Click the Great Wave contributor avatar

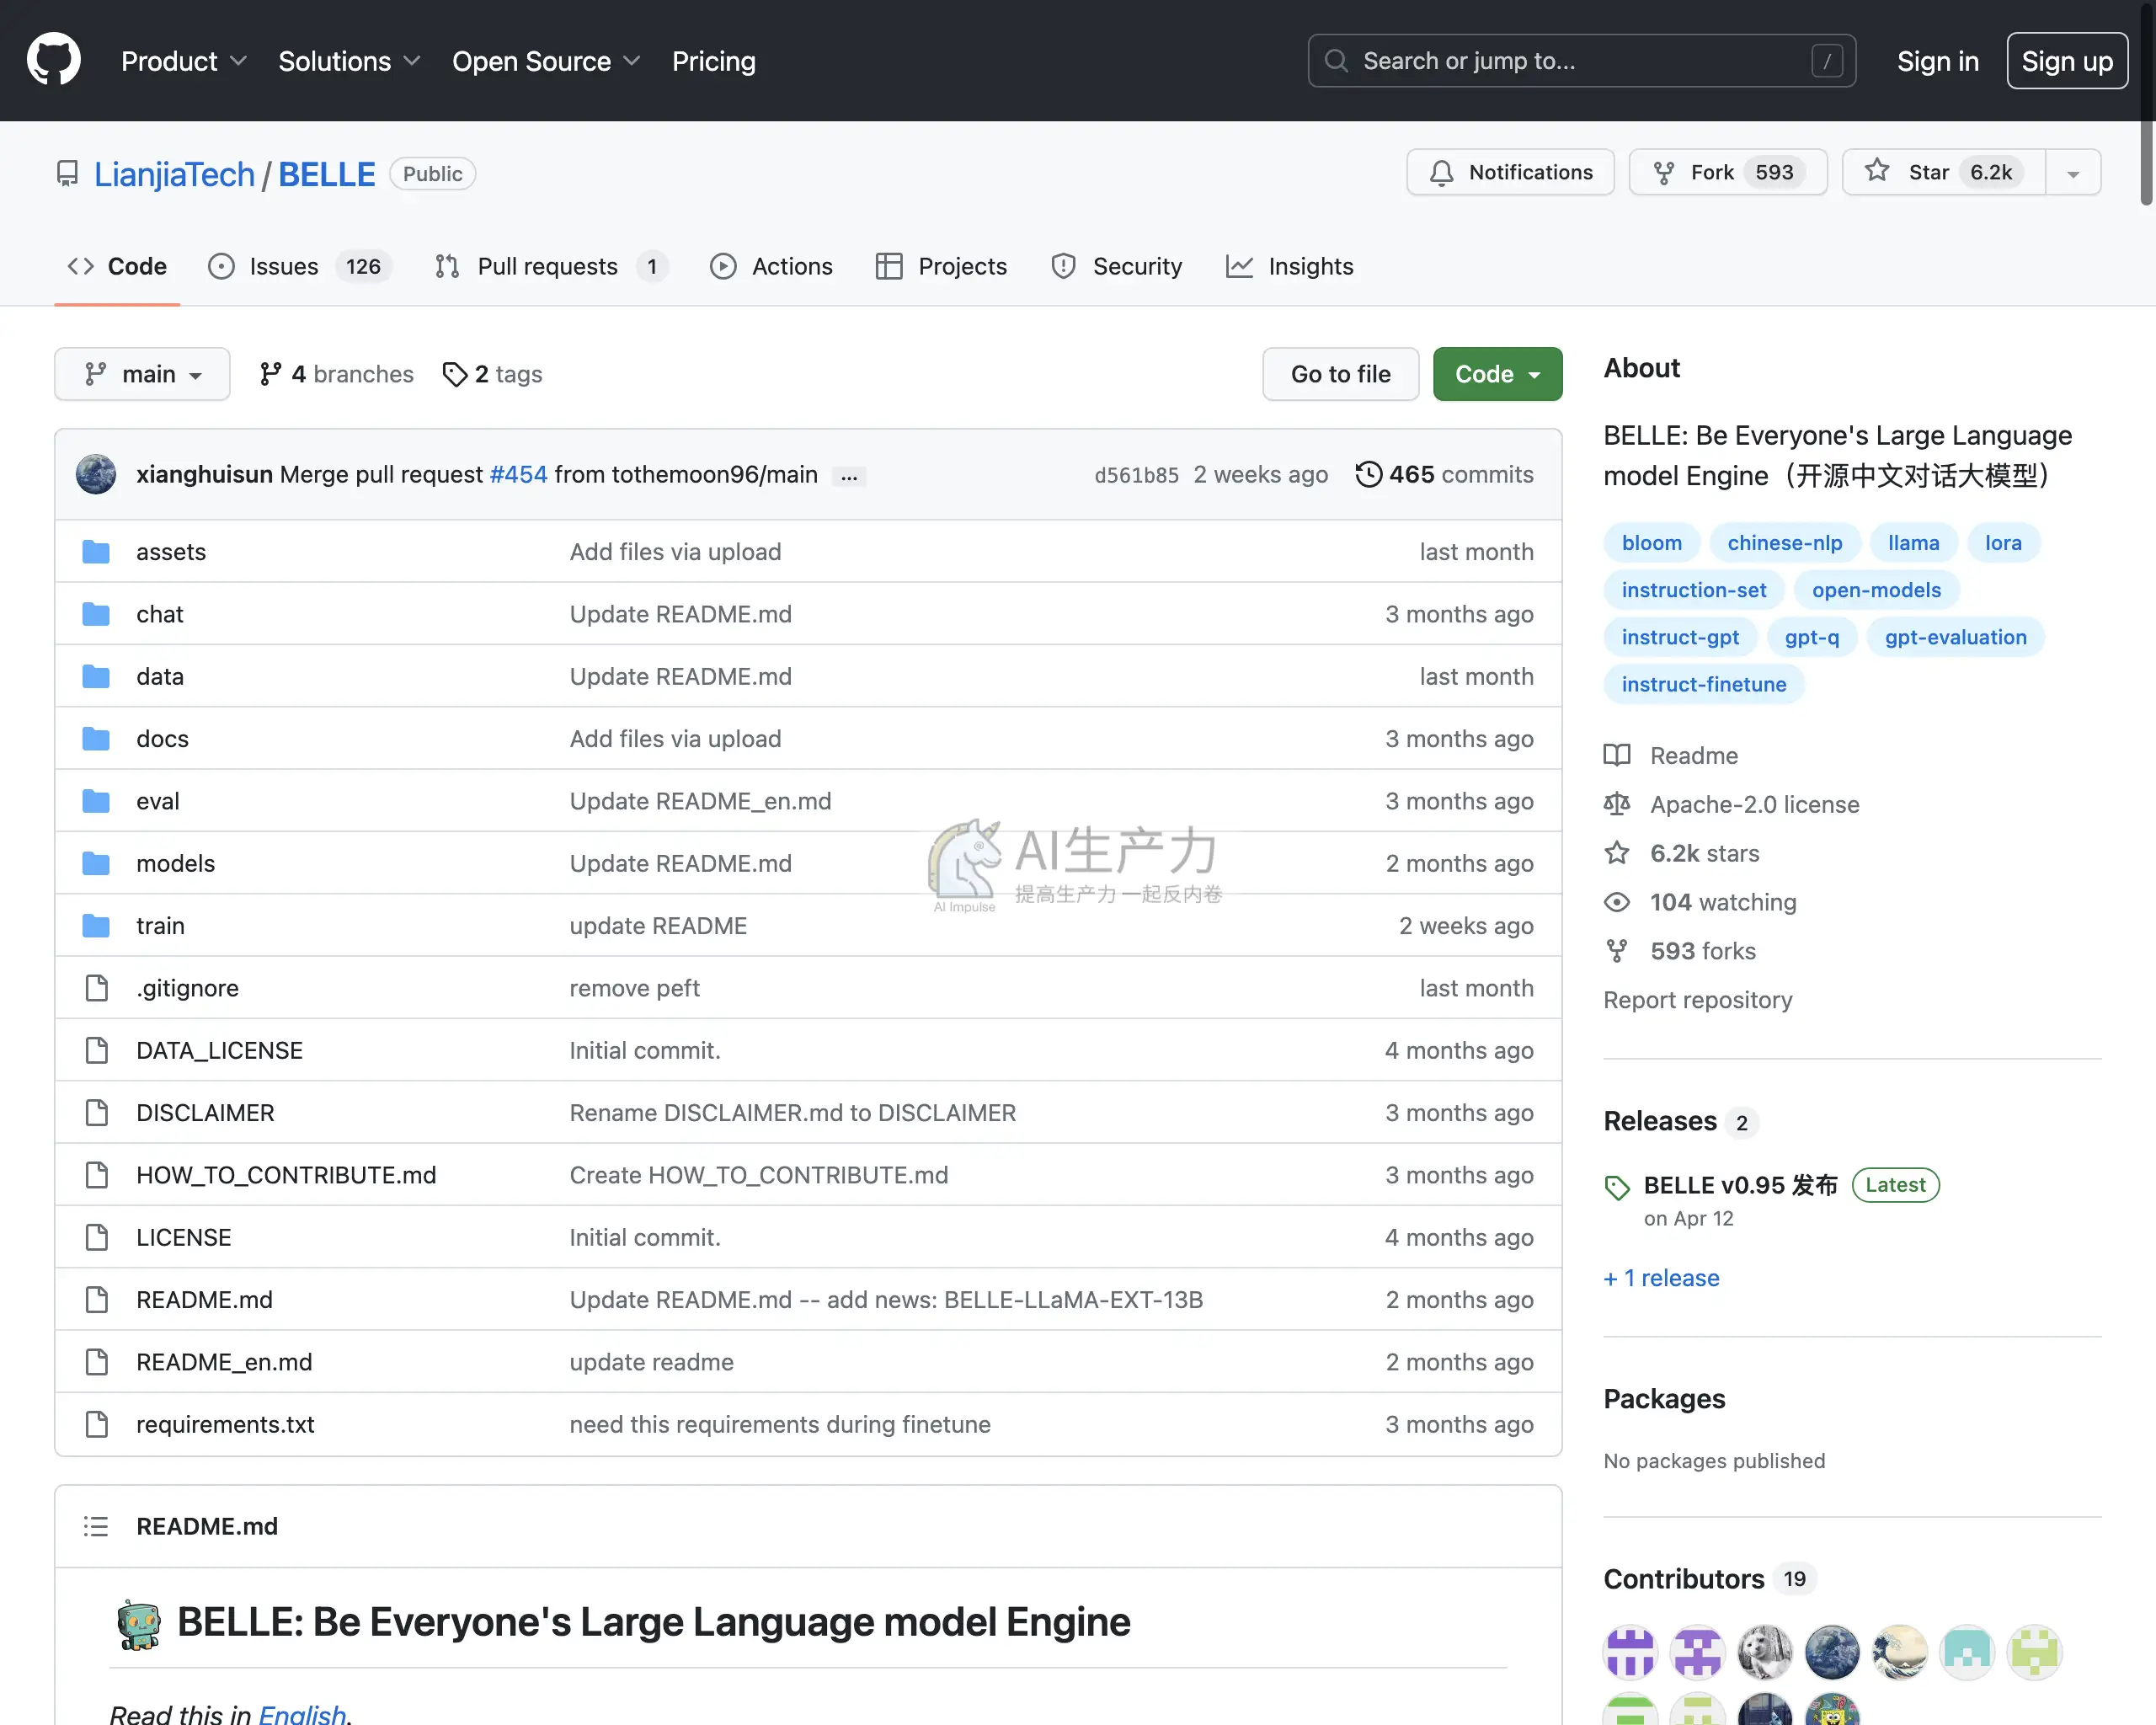coord(1899,1652)
